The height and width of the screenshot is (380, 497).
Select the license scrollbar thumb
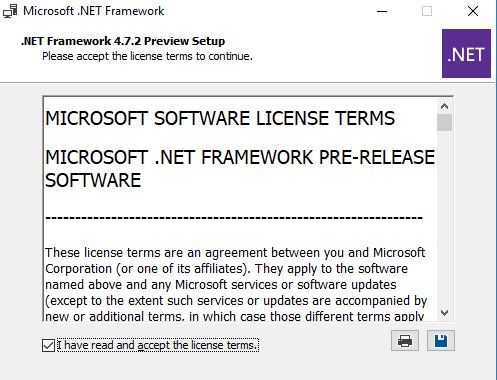(x=444, y=122)
